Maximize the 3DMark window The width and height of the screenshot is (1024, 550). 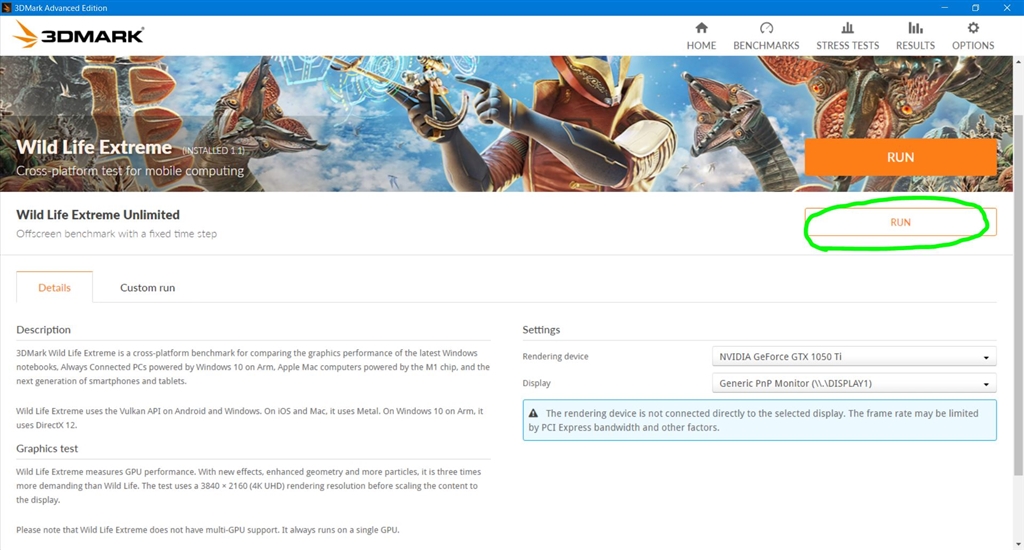pos(975,8)
